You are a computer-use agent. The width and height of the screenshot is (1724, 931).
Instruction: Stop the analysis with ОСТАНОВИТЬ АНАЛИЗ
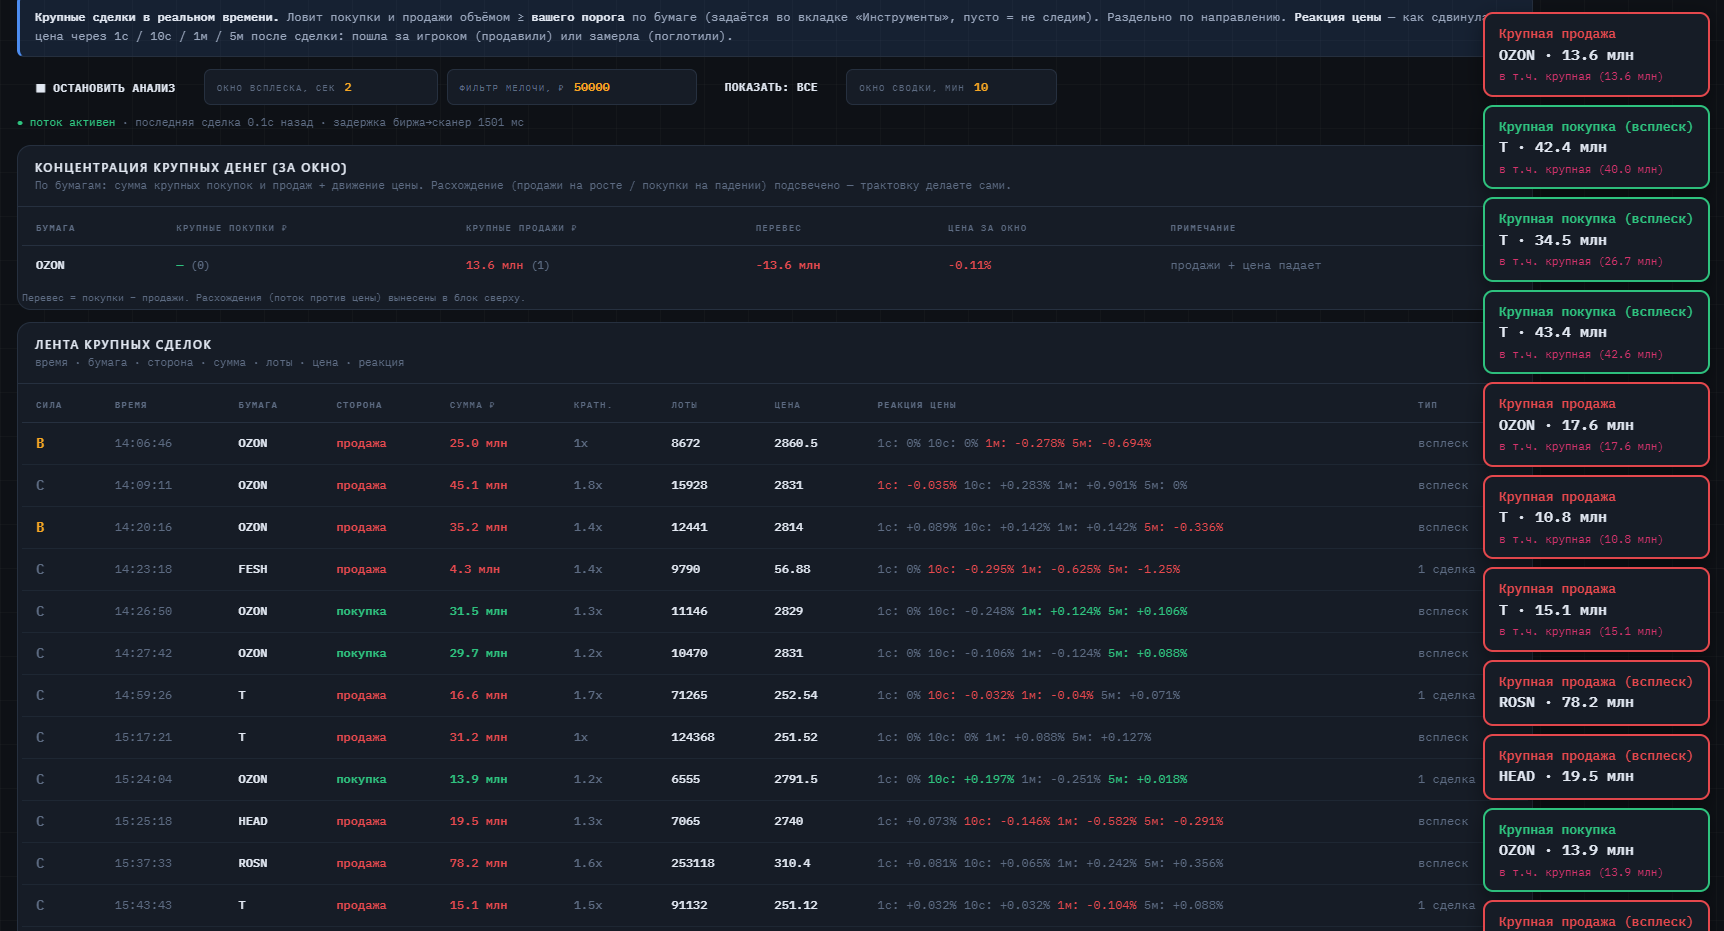point(105,88)
